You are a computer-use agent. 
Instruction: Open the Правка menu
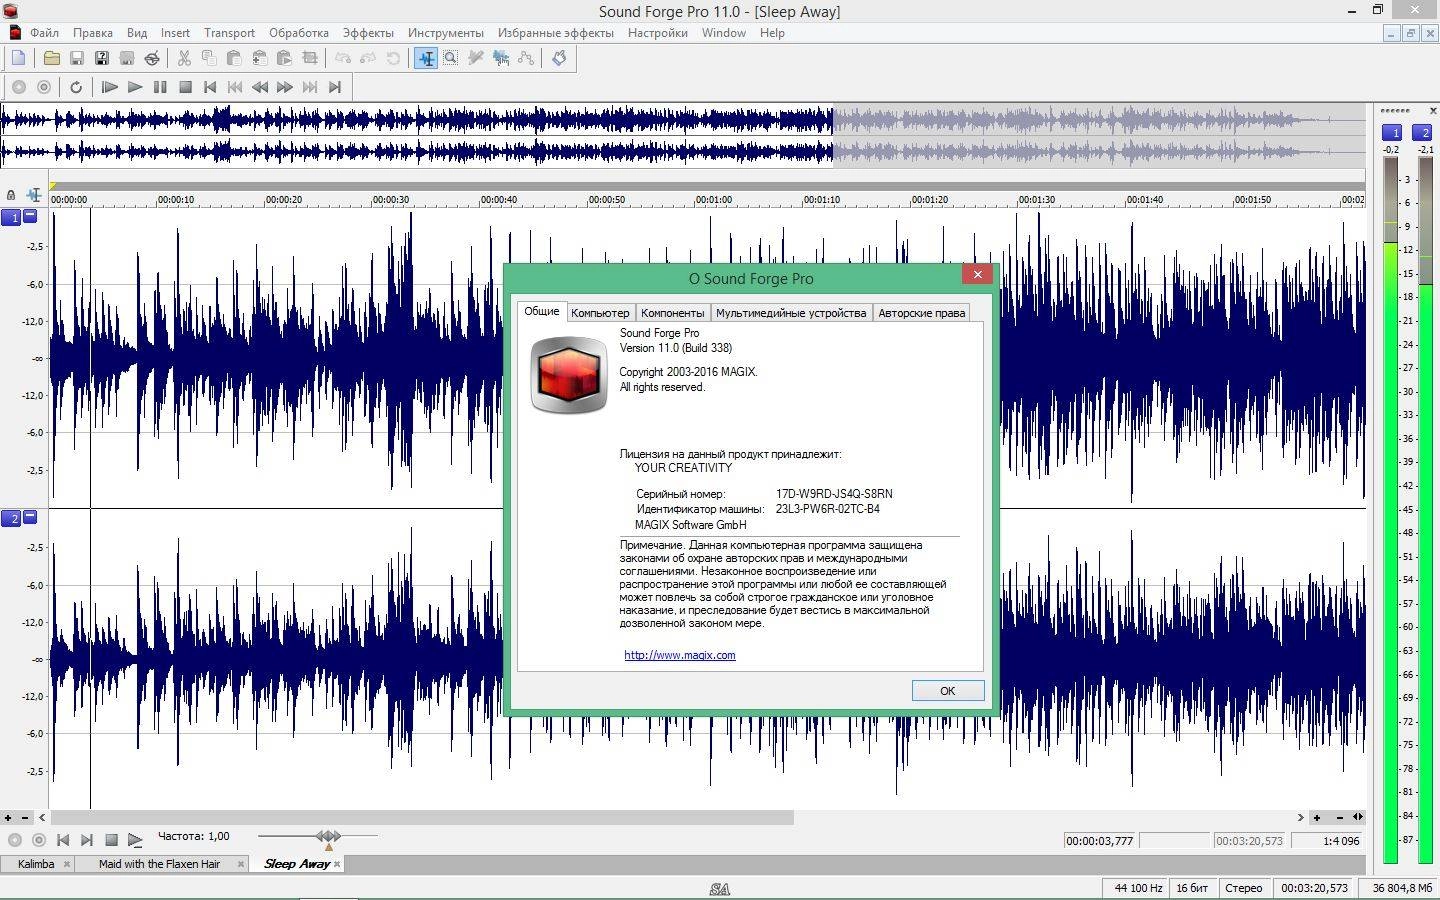(x=93, y=33)
